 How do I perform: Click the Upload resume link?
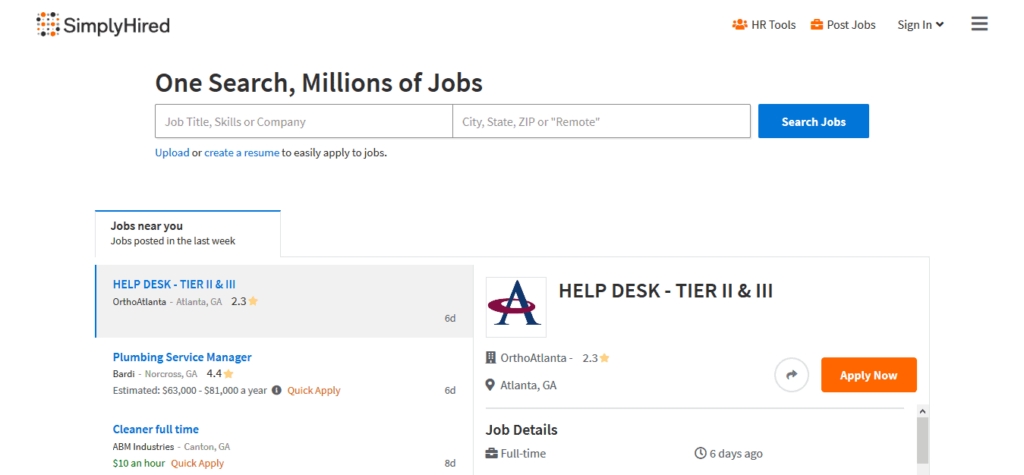[171, 153]
